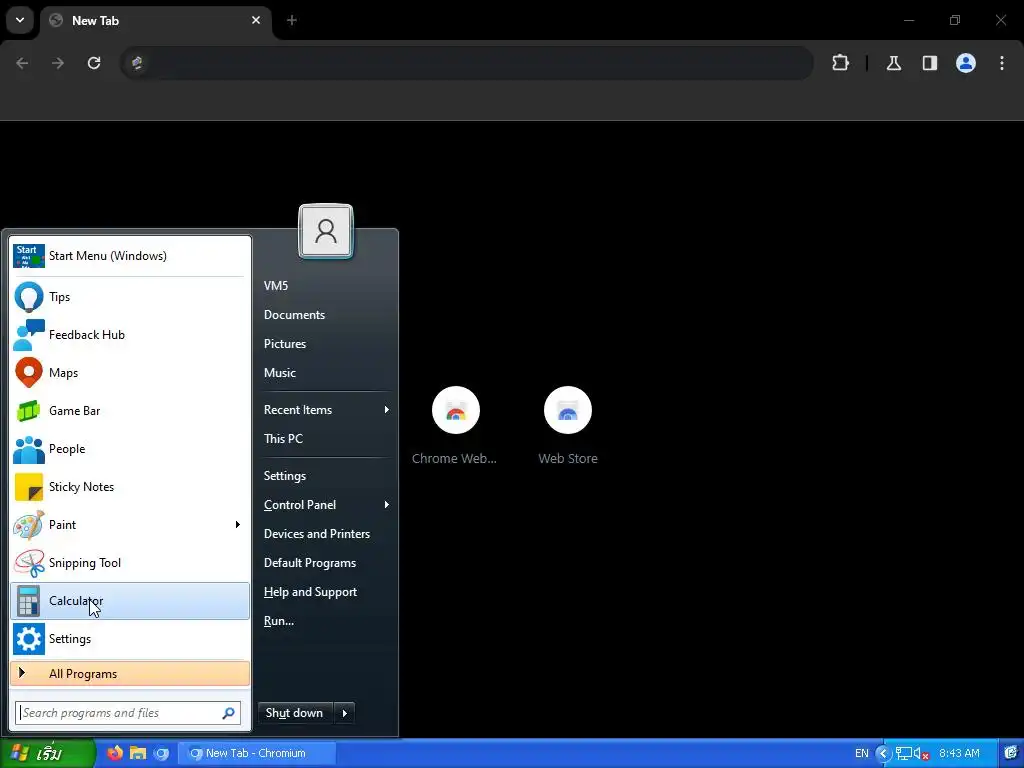The height and width of the screenshot is (768, 1024).
Task: Click the notification icon beside clock
Action: click(x=1011, y=753)
